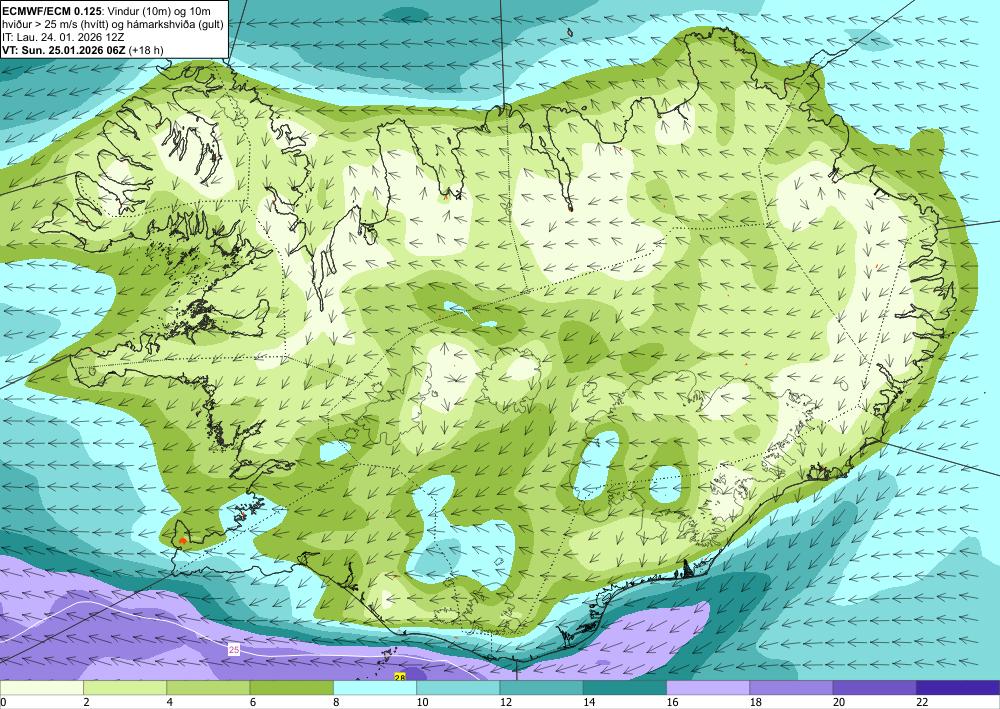This screenshot has width=1000, height=709.
Task: Click the light teal 10–12 m/s legend swatch
Action: click(x=458, y=688)
